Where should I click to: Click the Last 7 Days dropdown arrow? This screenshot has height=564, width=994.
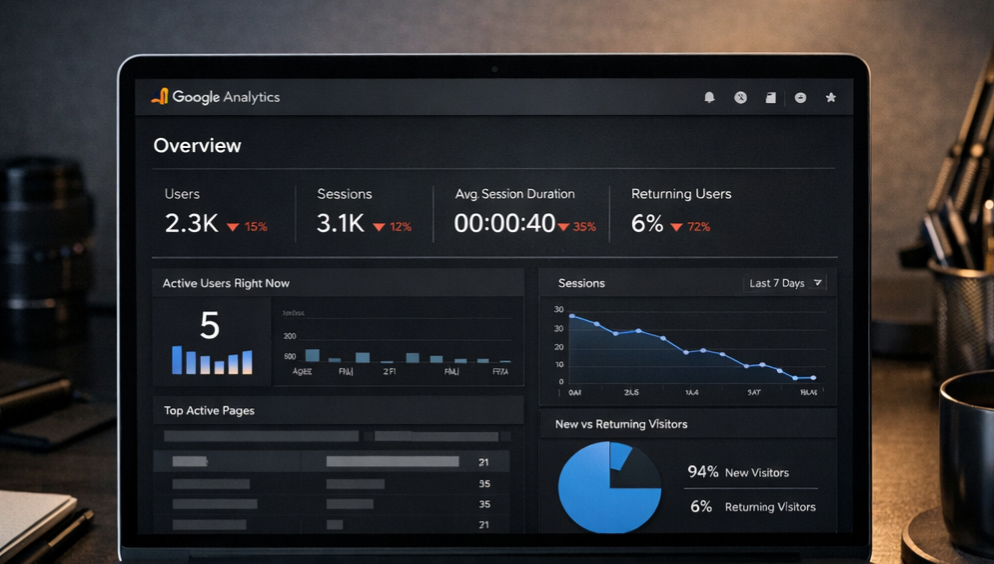point(817,283)
